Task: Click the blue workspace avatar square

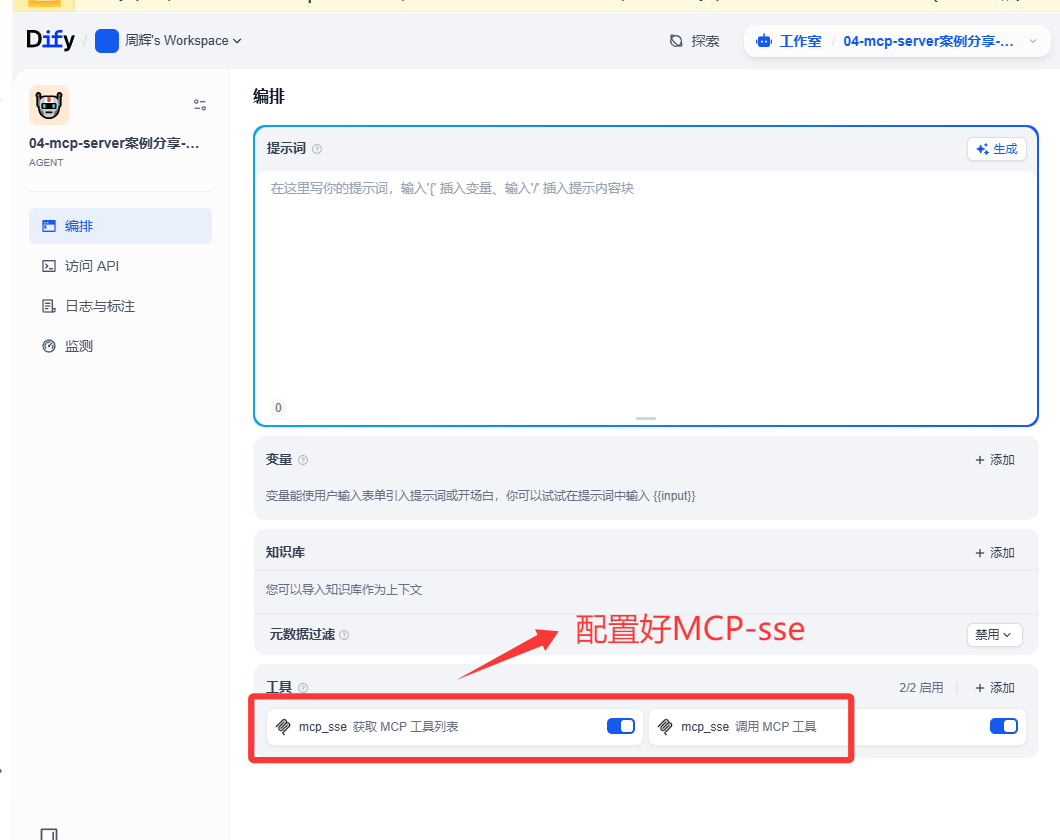Action: tap(107, 41)
